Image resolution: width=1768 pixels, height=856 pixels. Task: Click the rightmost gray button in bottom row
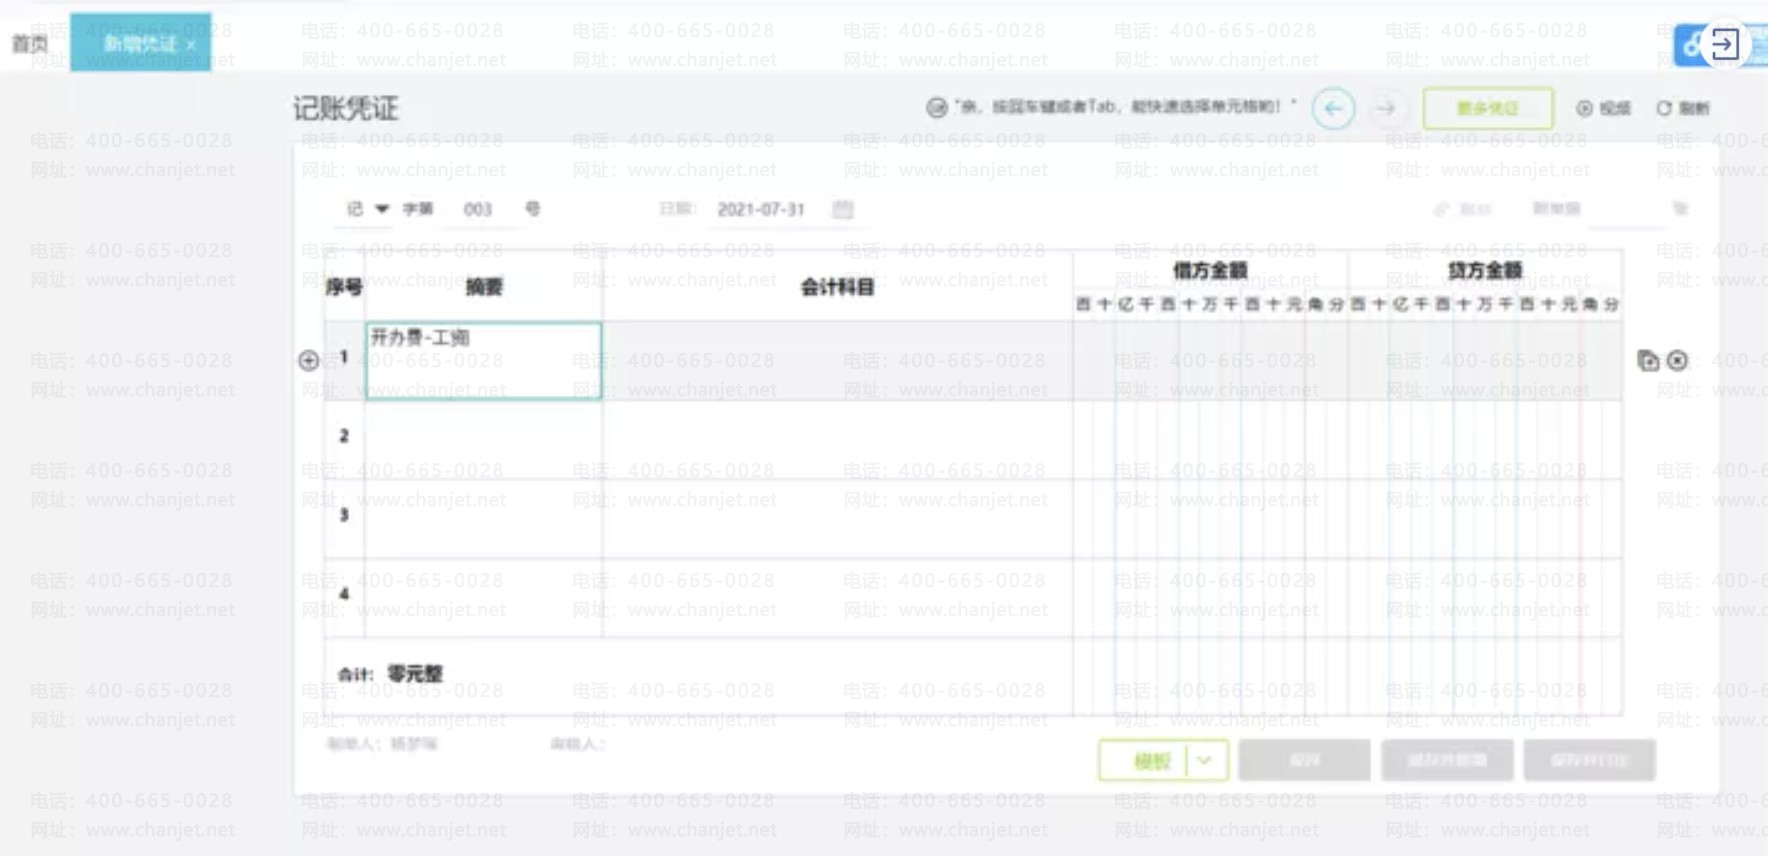(x=1590, y=761)
